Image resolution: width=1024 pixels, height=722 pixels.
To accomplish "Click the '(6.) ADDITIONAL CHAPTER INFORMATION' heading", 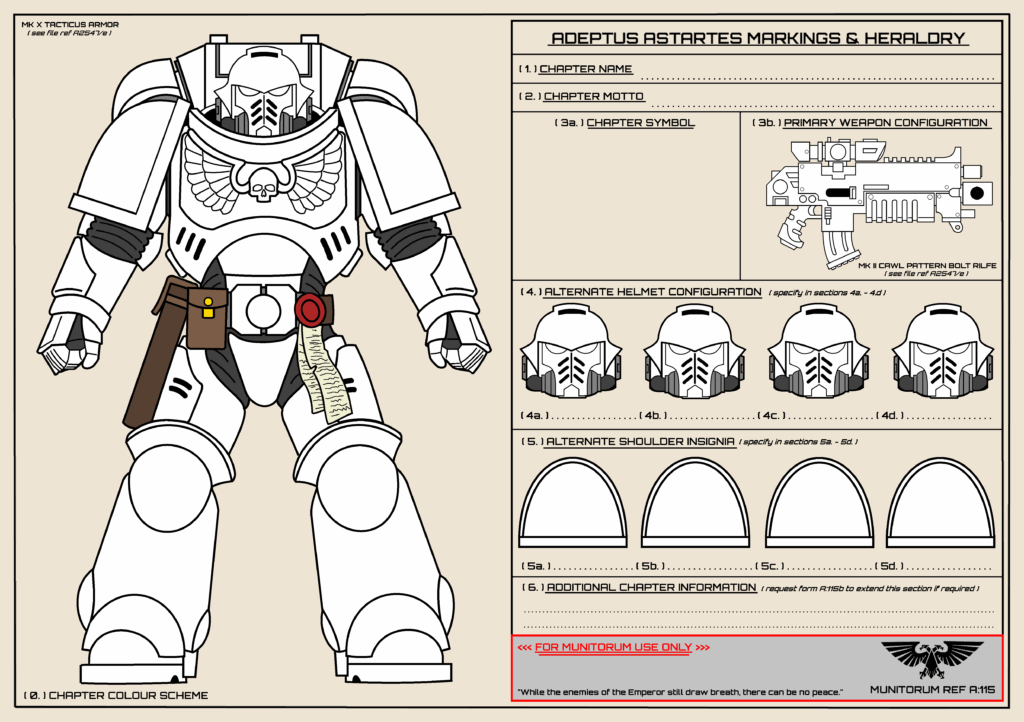I will tap(639, 588).
